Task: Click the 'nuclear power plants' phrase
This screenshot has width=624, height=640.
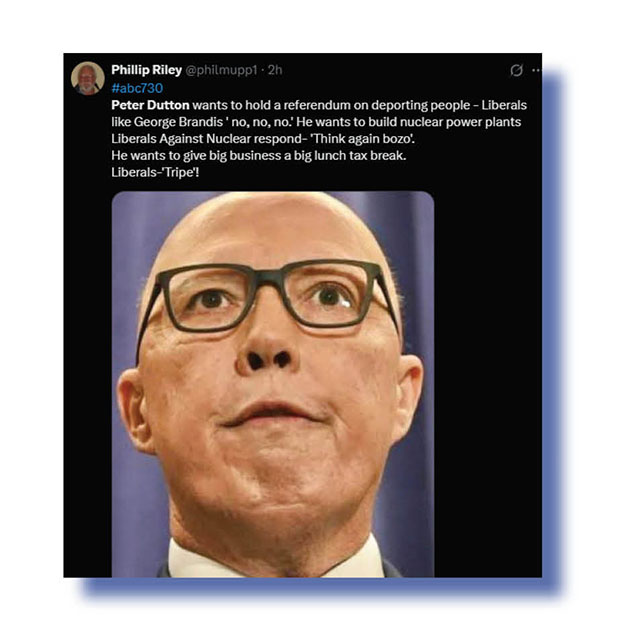Action: click(460, 122)
